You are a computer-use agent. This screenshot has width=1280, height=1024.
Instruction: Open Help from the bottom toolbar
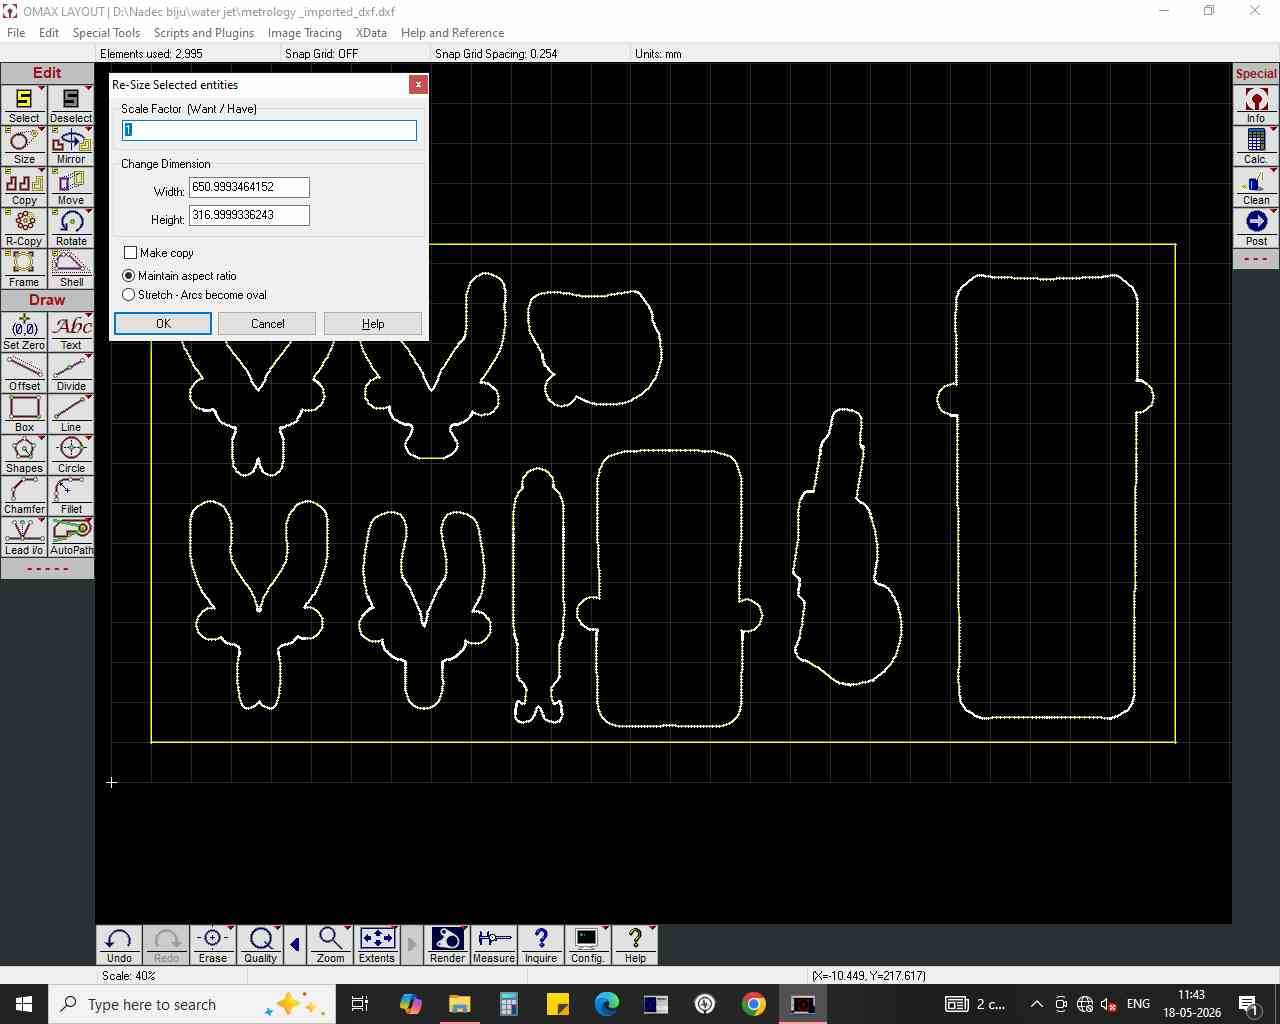pos(635,945)
